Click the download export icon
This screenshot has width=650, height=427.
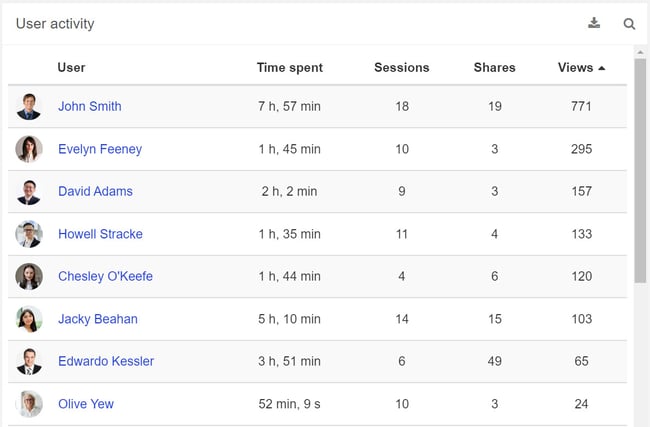tap(594, 23)
